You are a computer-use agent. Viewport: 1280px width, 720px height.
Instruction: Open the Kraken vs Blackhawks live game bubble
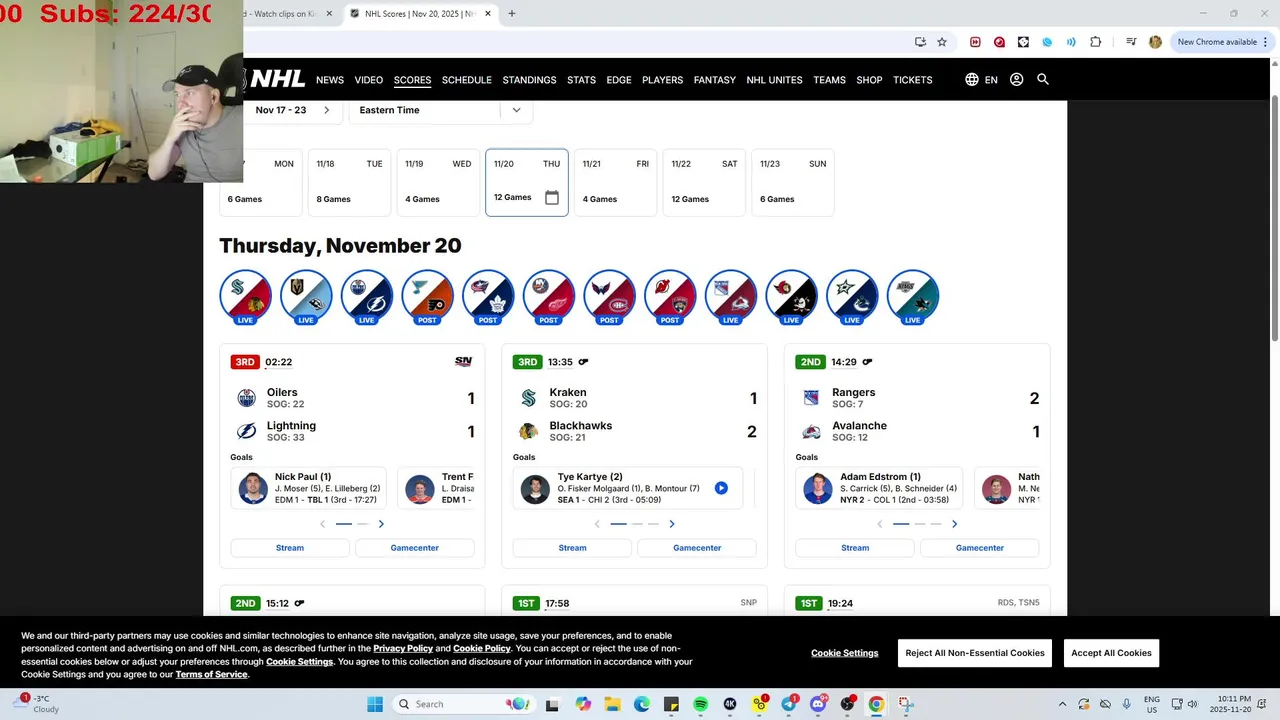[245, 296]
